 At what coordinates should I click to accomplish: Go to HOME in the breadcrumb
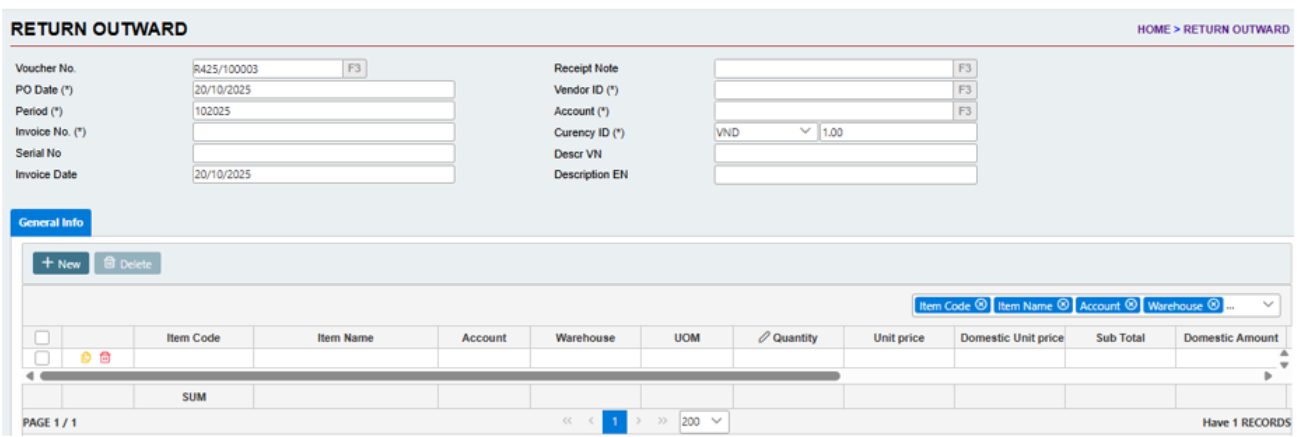(x=1152, y=30)
